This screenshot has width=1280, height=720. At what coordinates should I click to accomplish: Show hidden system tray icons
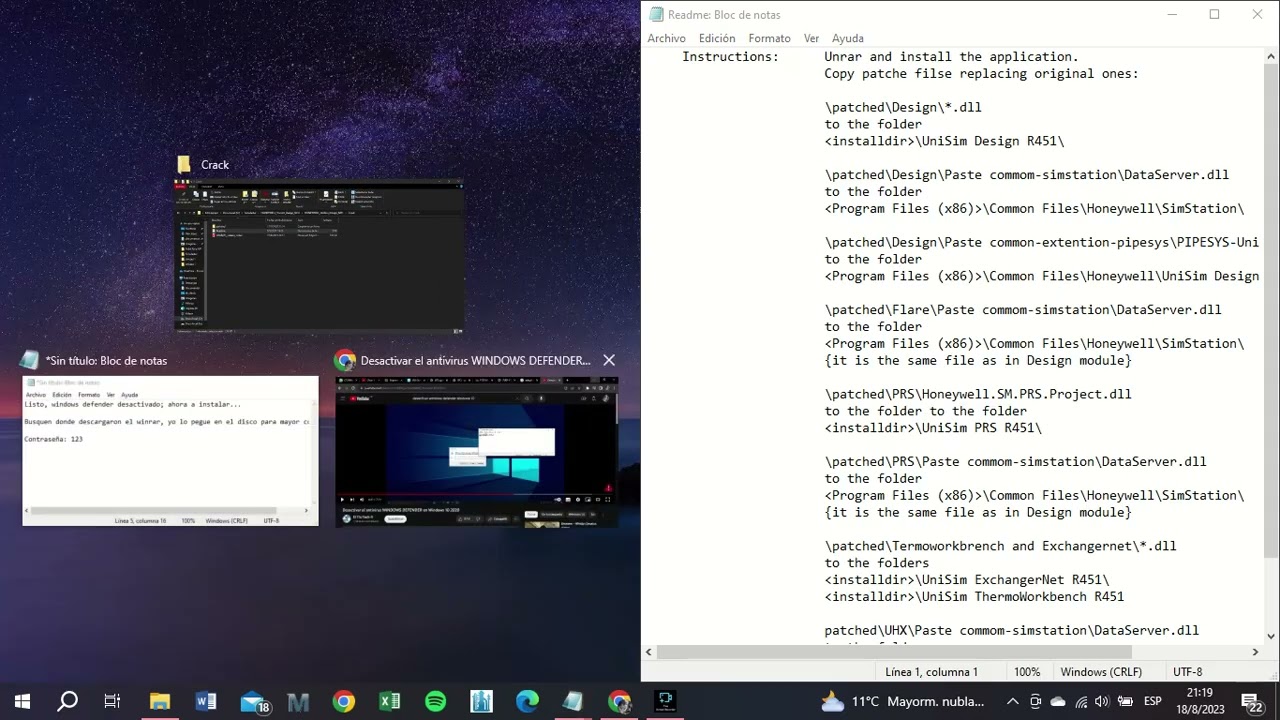(x=1012, y=701)
